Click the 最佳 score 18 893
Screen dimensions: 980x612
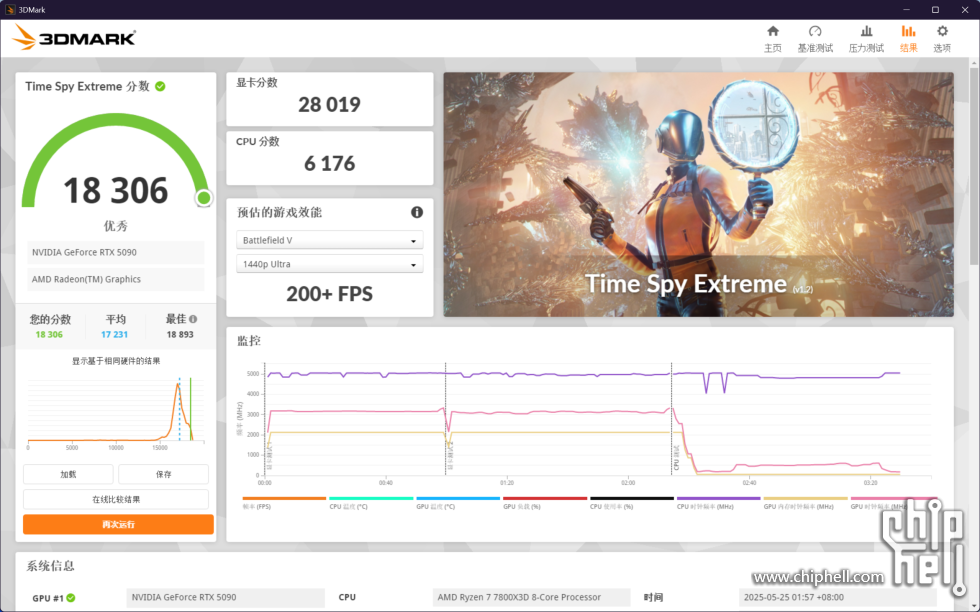click(x=180, y=334)
